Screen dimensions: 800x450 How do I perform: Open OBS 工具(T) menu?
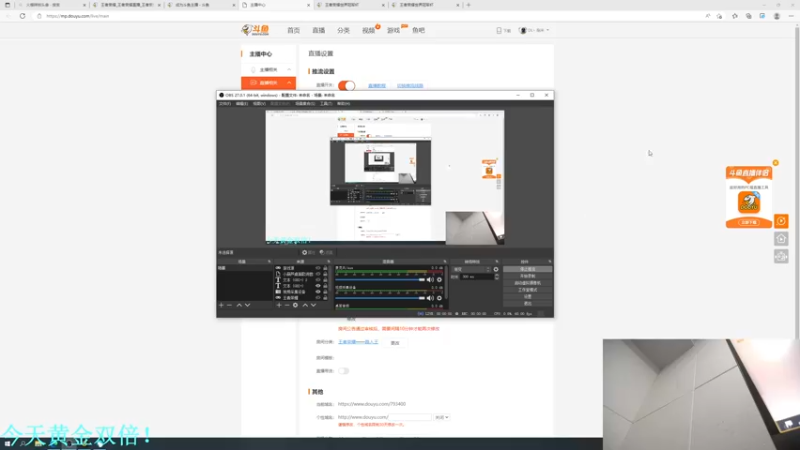326,104
